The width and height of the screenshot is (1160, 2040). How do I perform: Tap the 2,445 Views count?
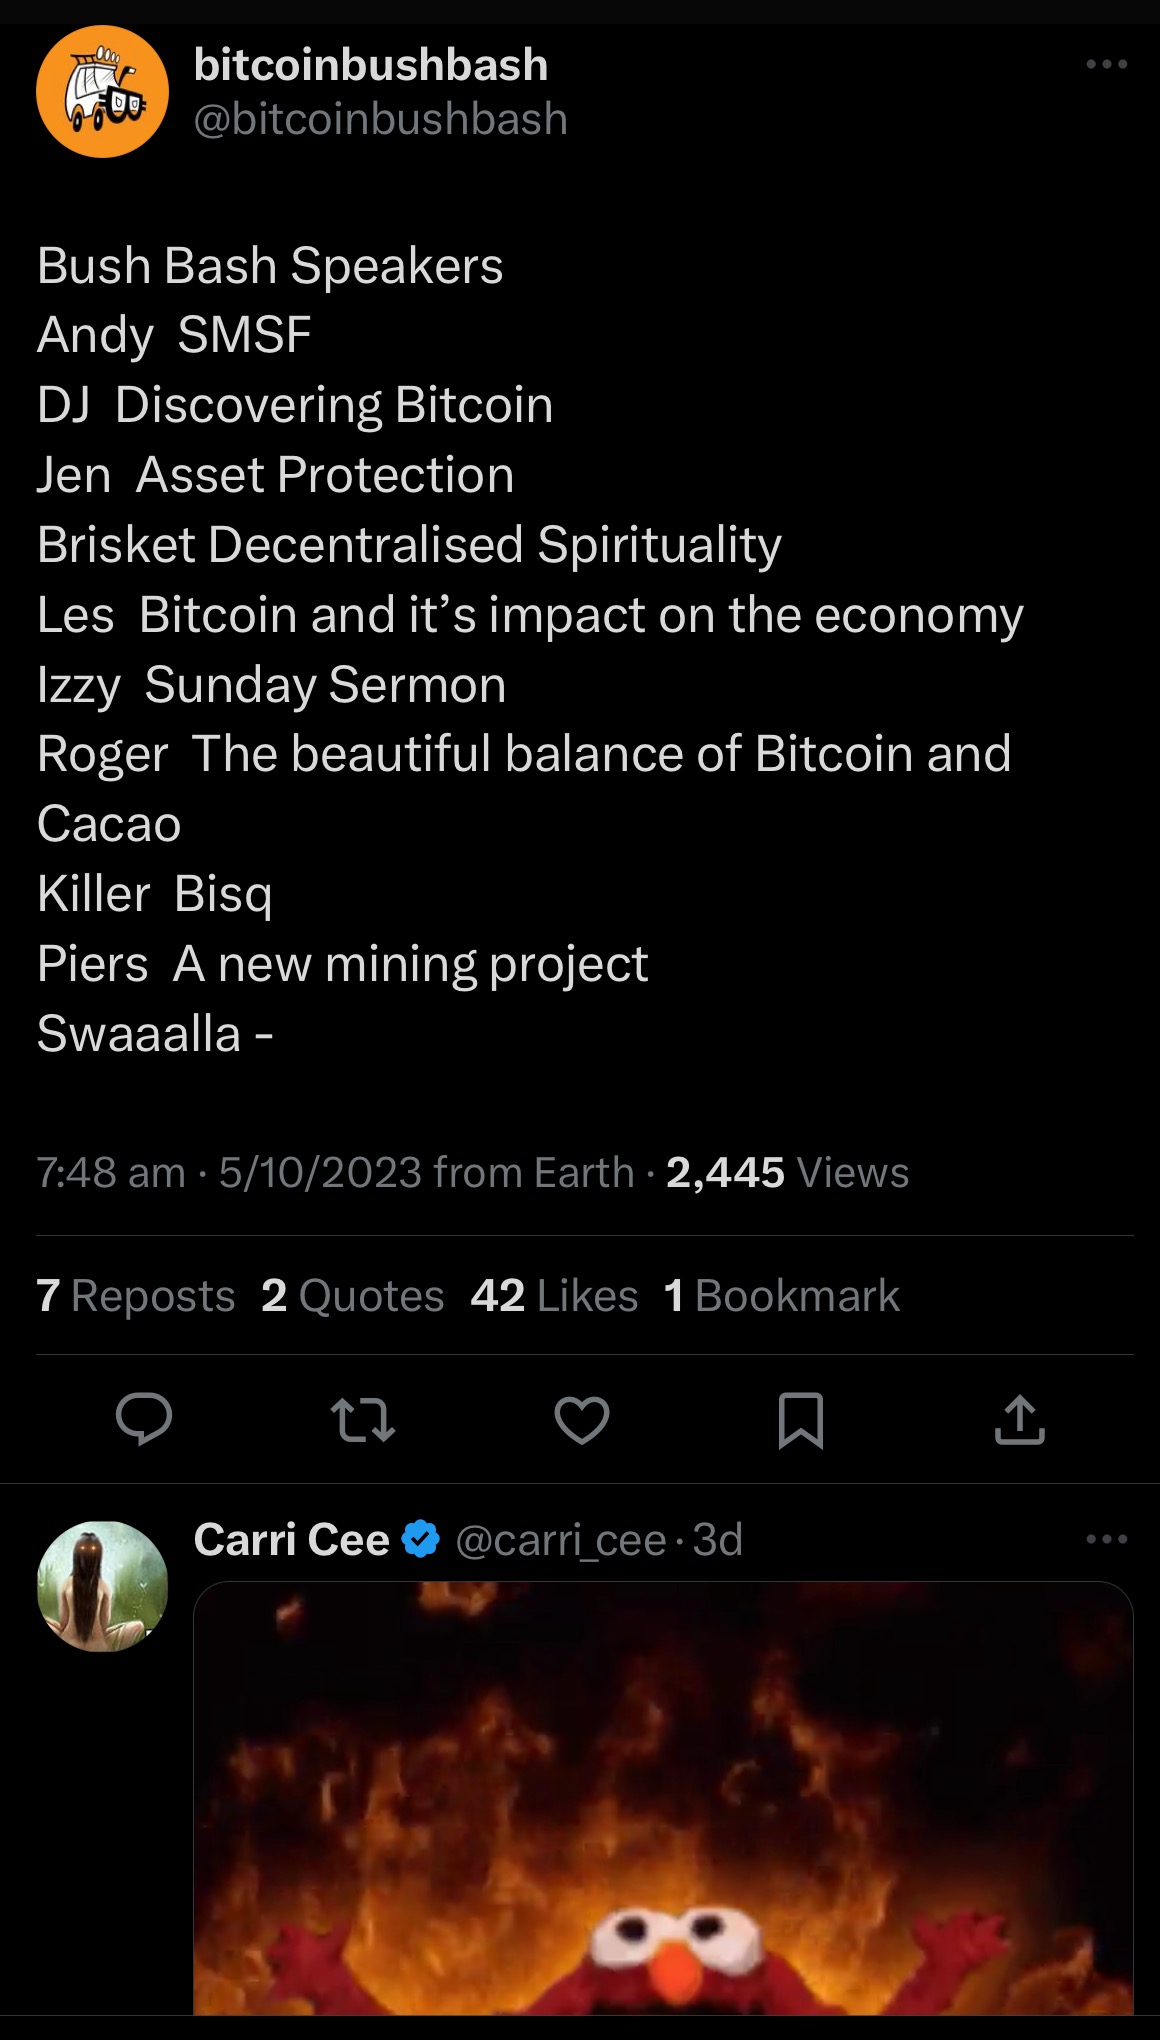pos(787,1173)
